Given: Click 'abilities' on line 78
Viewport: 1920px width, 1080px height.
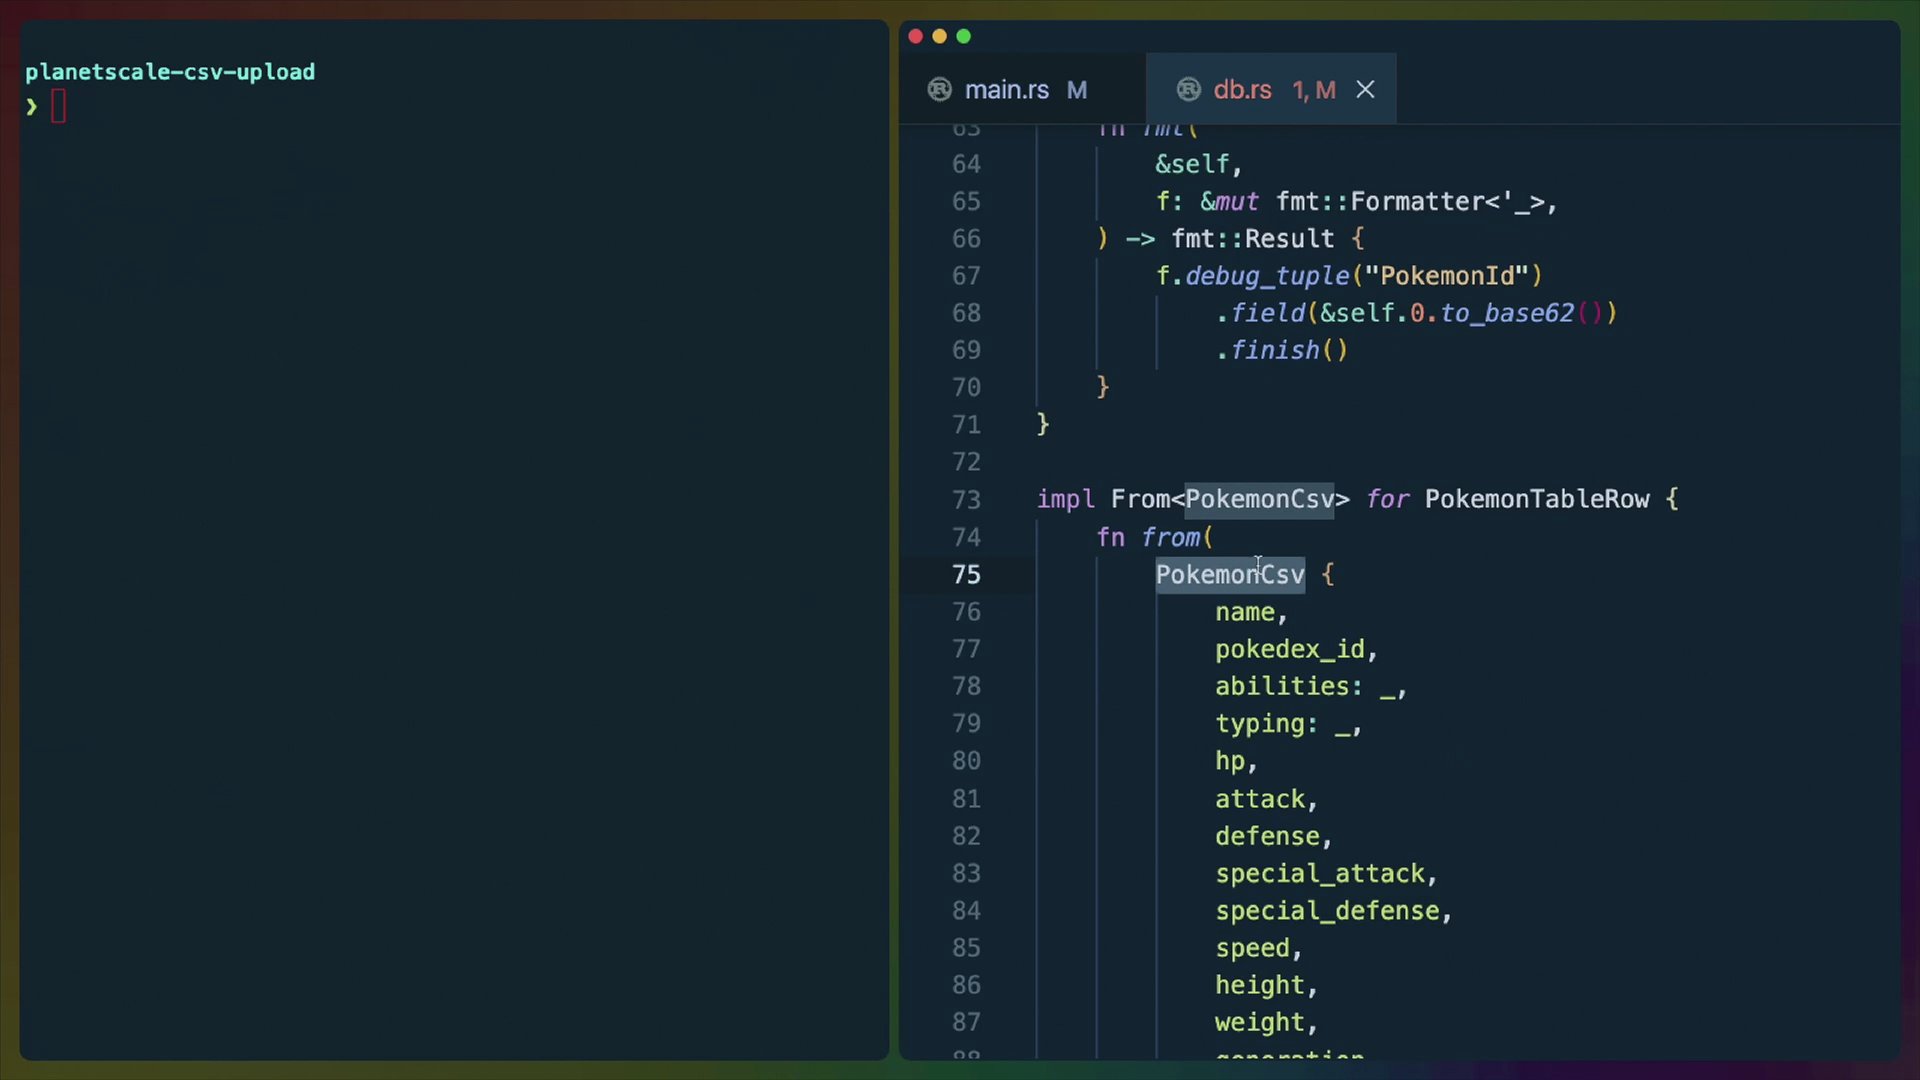Looking at the screenshot, I should pos(1282,687).
